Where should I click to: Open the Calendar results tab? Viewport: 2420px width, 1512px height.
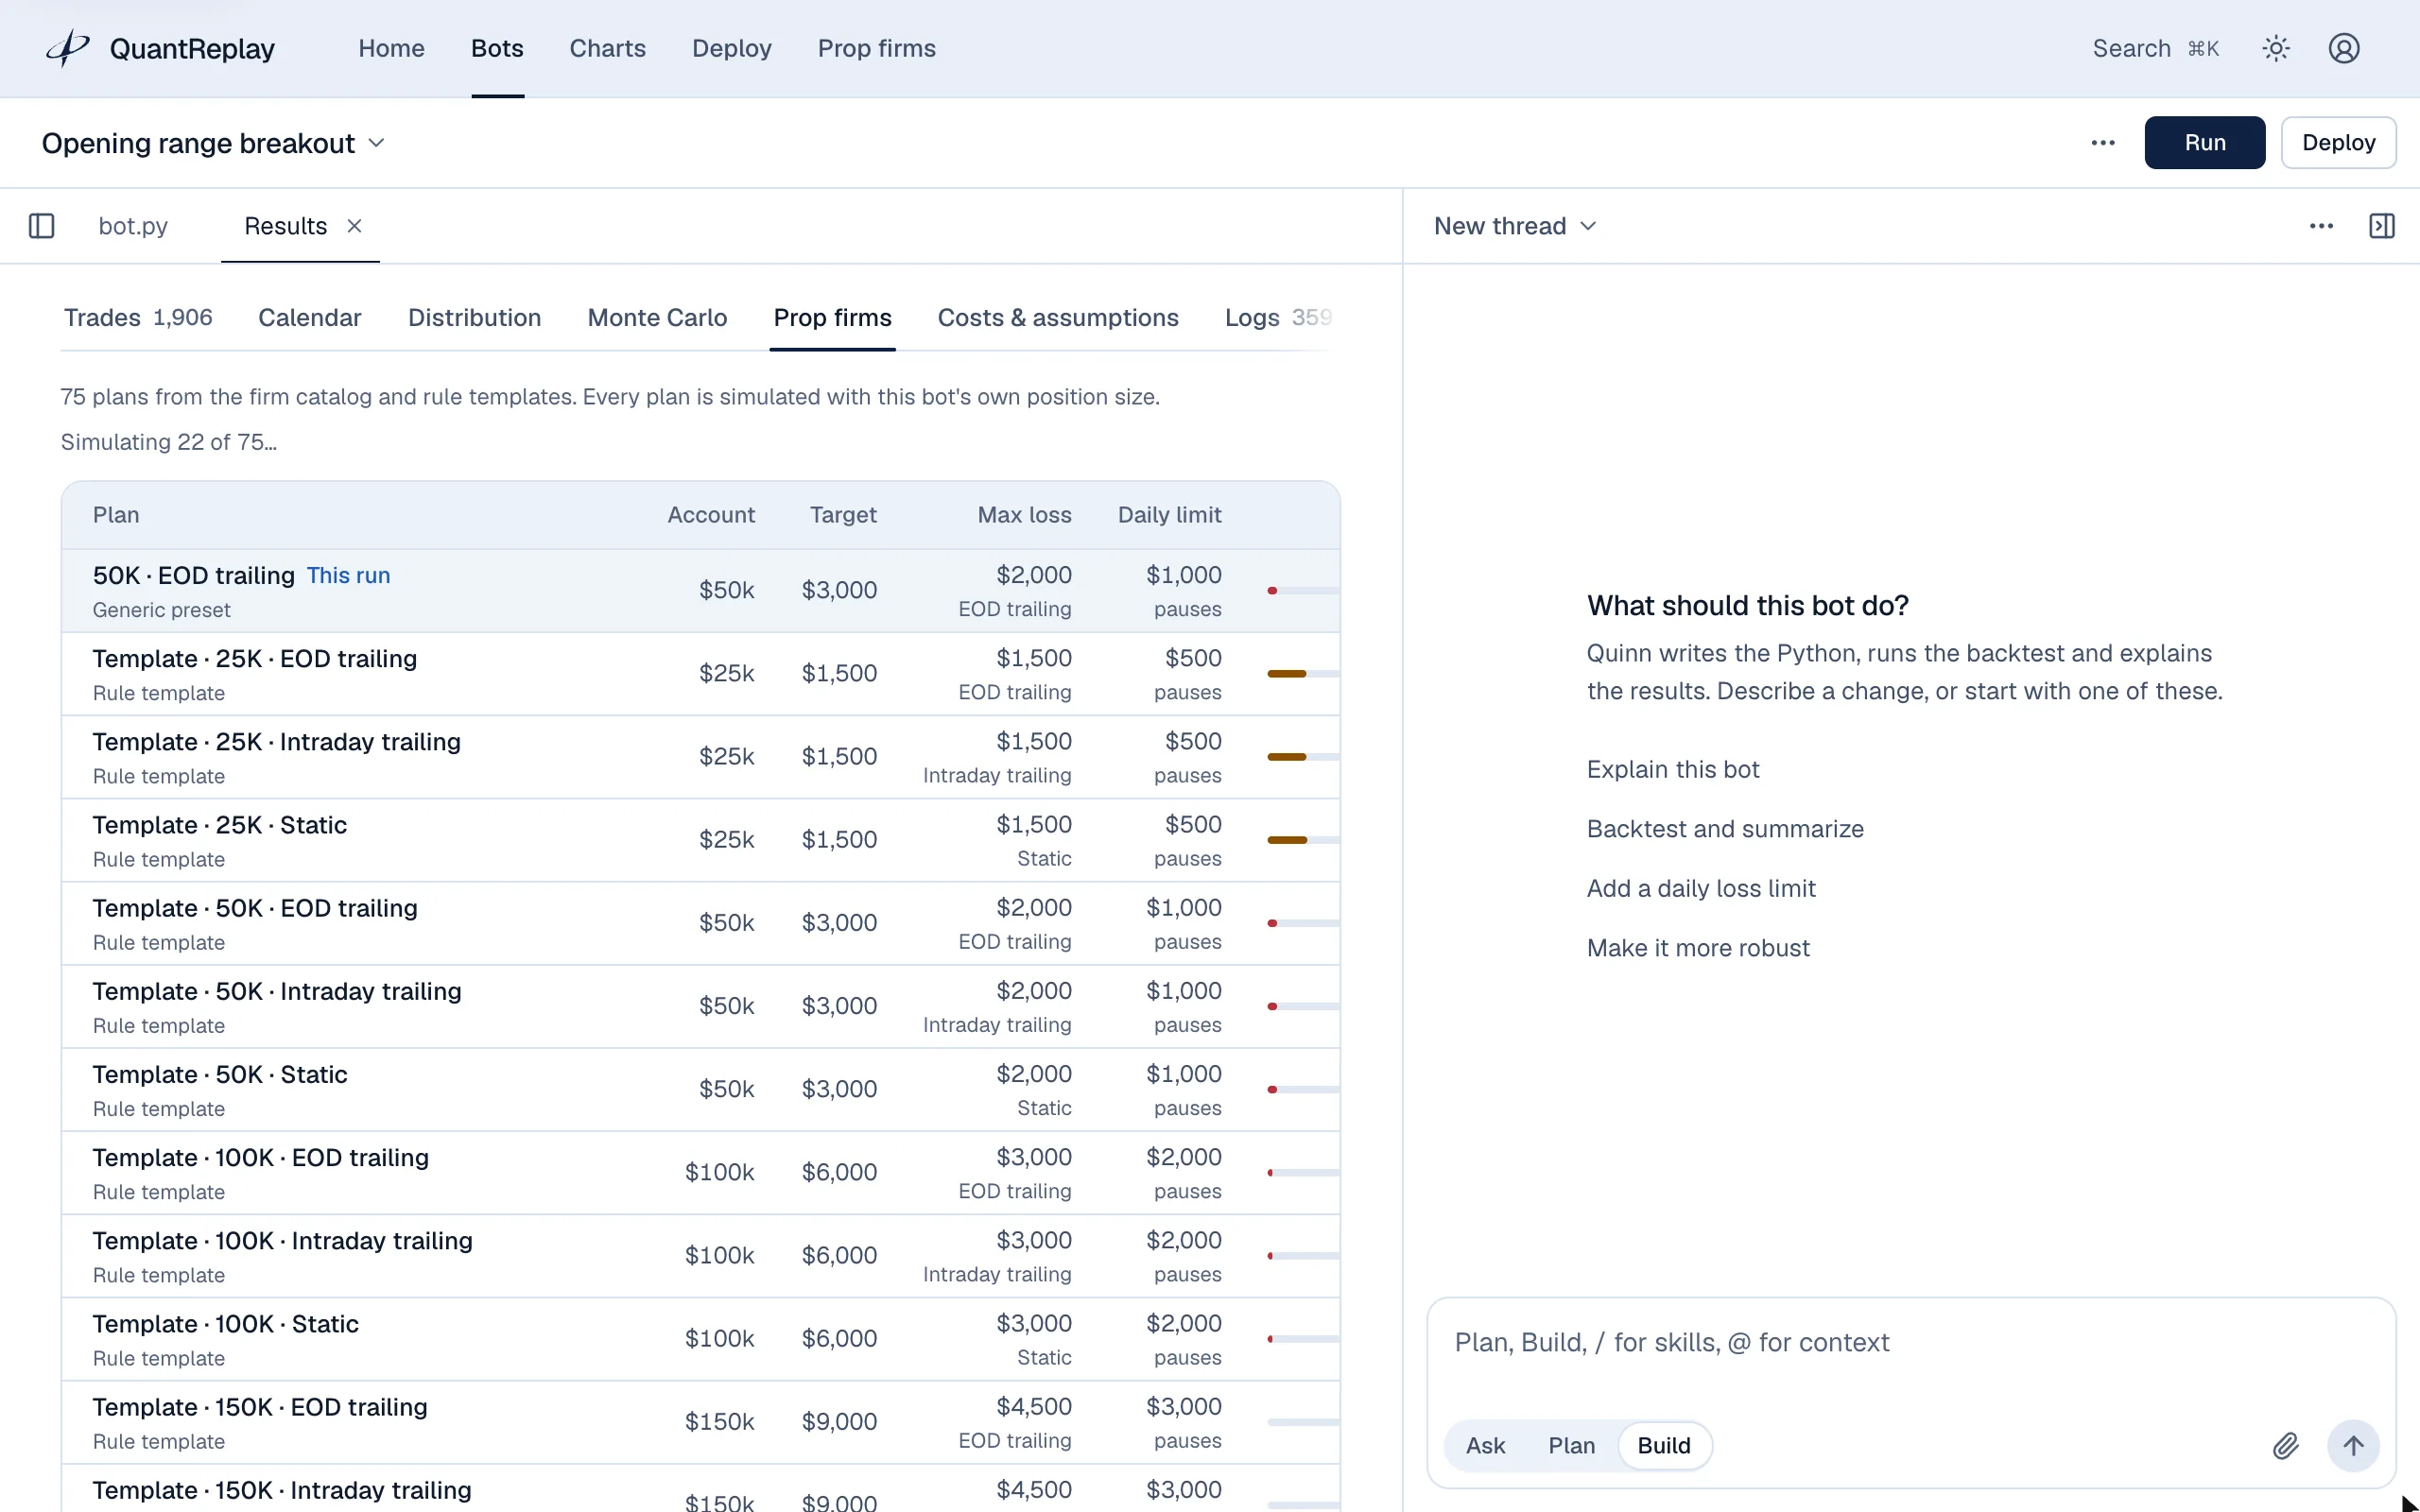click(309, 317)
